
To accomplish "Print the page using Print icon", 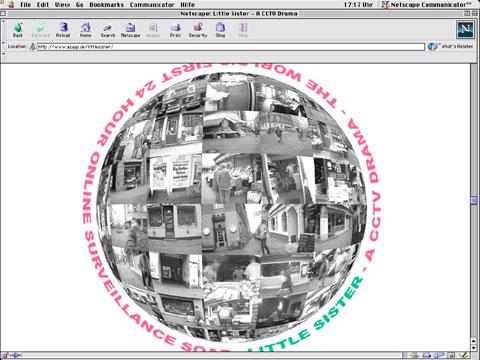I will click(175, 30).
